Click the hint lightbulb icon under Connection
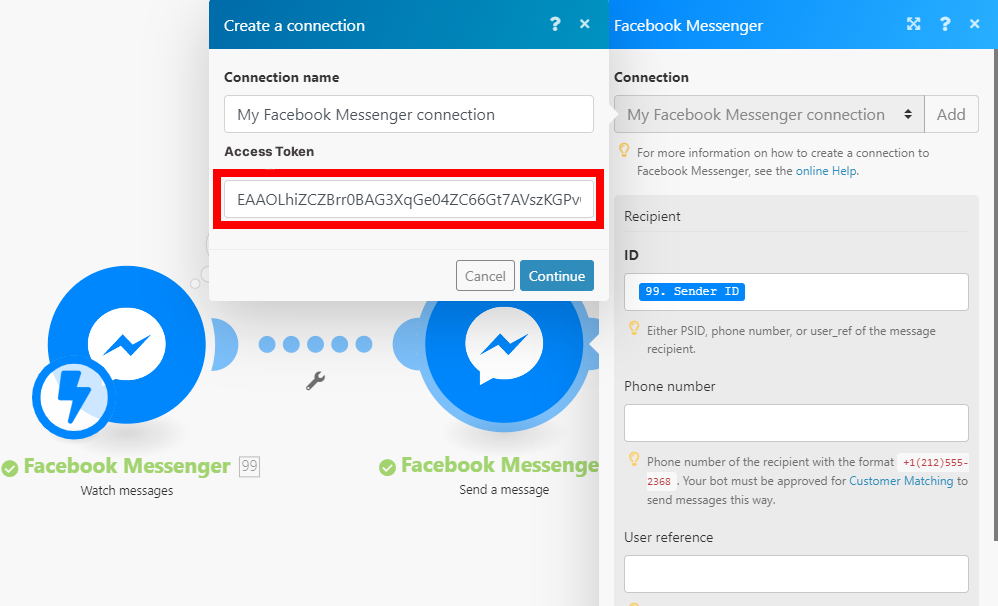This screenshot has width=998, height=606. coord(624,151)
